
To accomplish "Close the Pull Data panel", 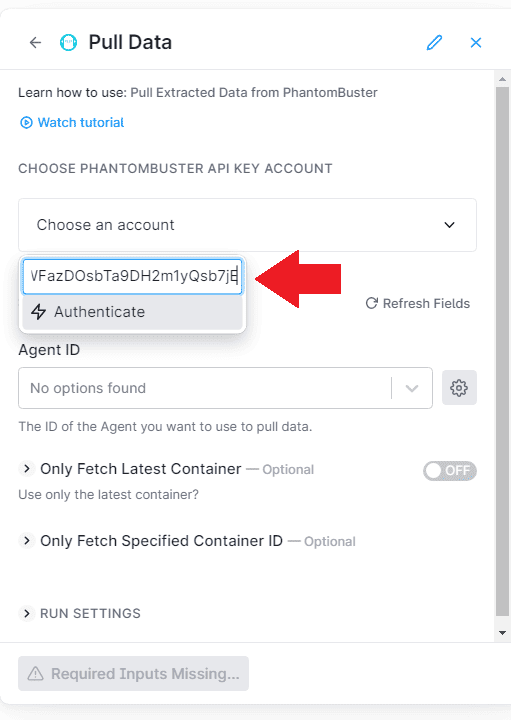I will (x=476, y=43).
